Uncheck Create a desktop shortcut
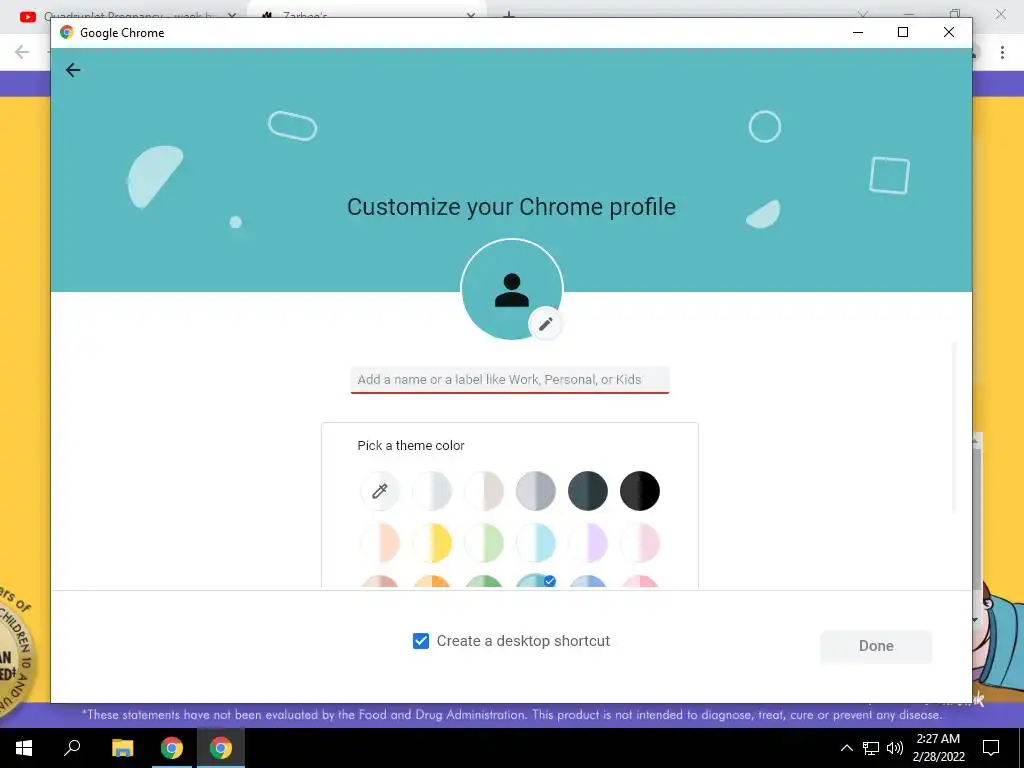The image size is (1024, 768). click(421, 641)
